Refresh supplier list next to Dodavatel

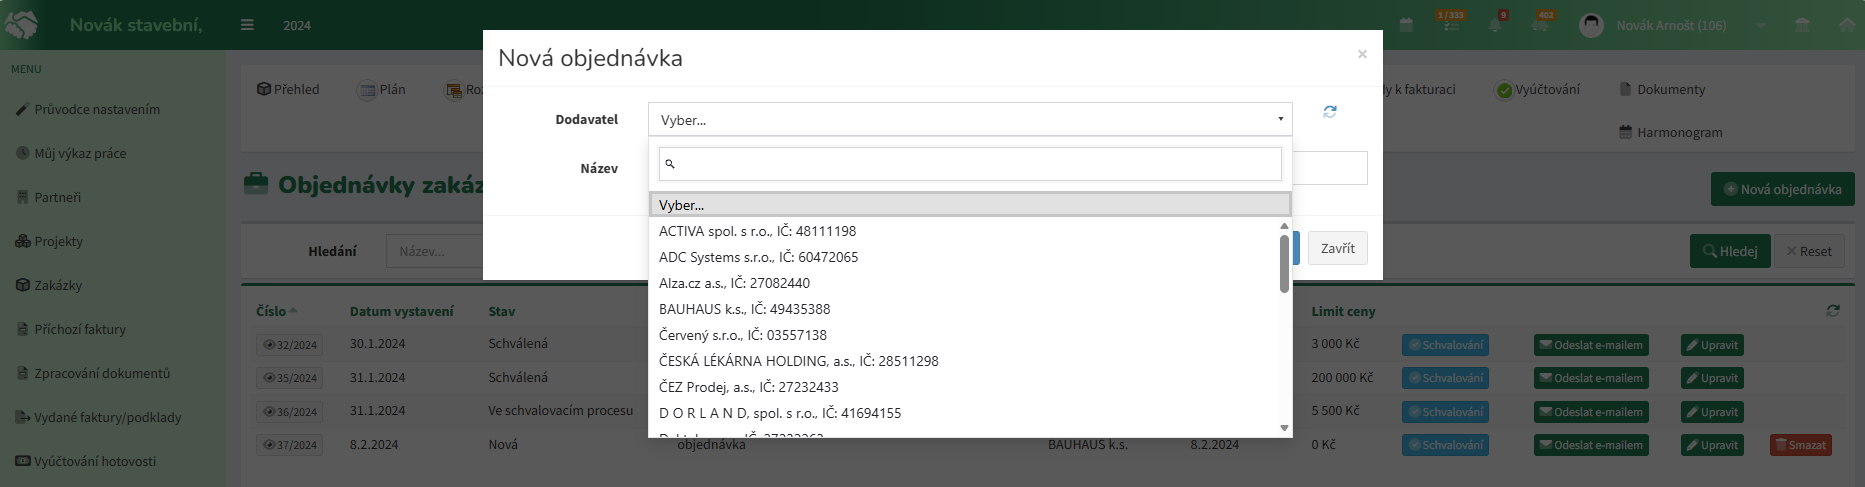1330,112
